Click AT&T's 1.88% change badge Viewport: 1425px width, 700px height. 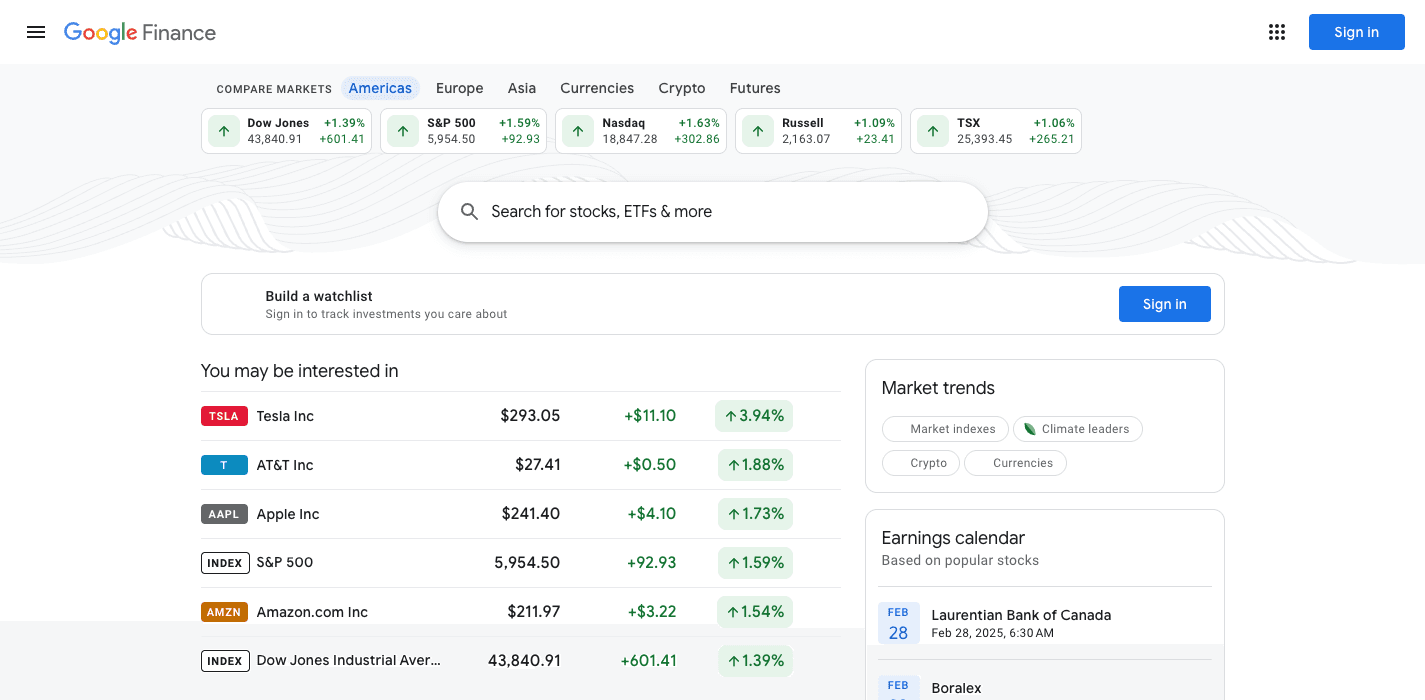coord(755,465)
